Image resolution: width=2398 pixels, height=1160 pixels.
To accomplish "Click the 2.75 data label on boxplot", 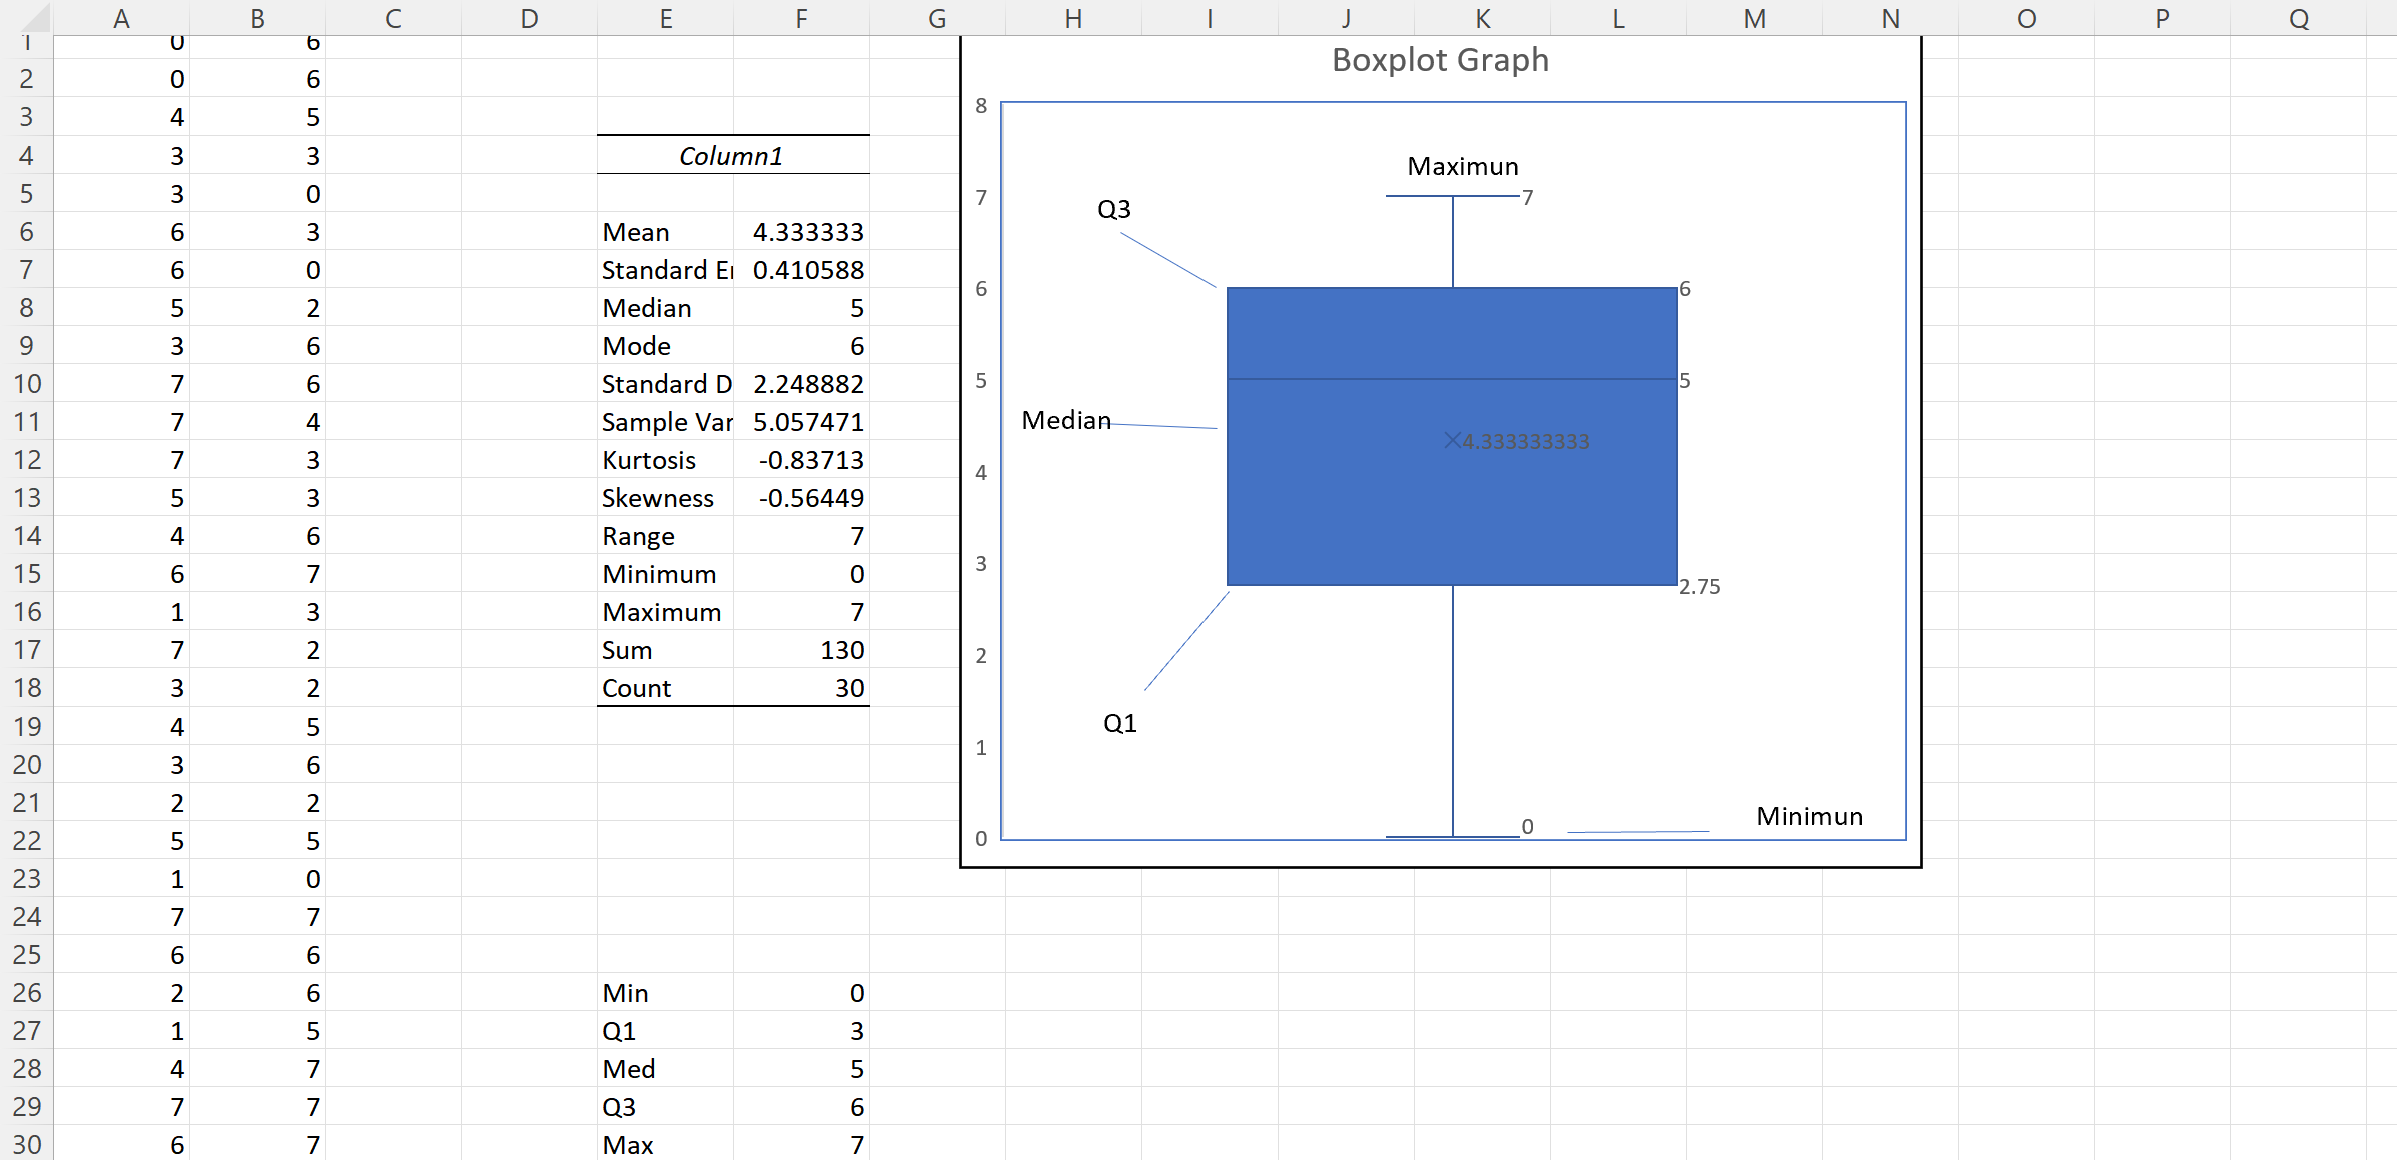I will coord(1700,587).
